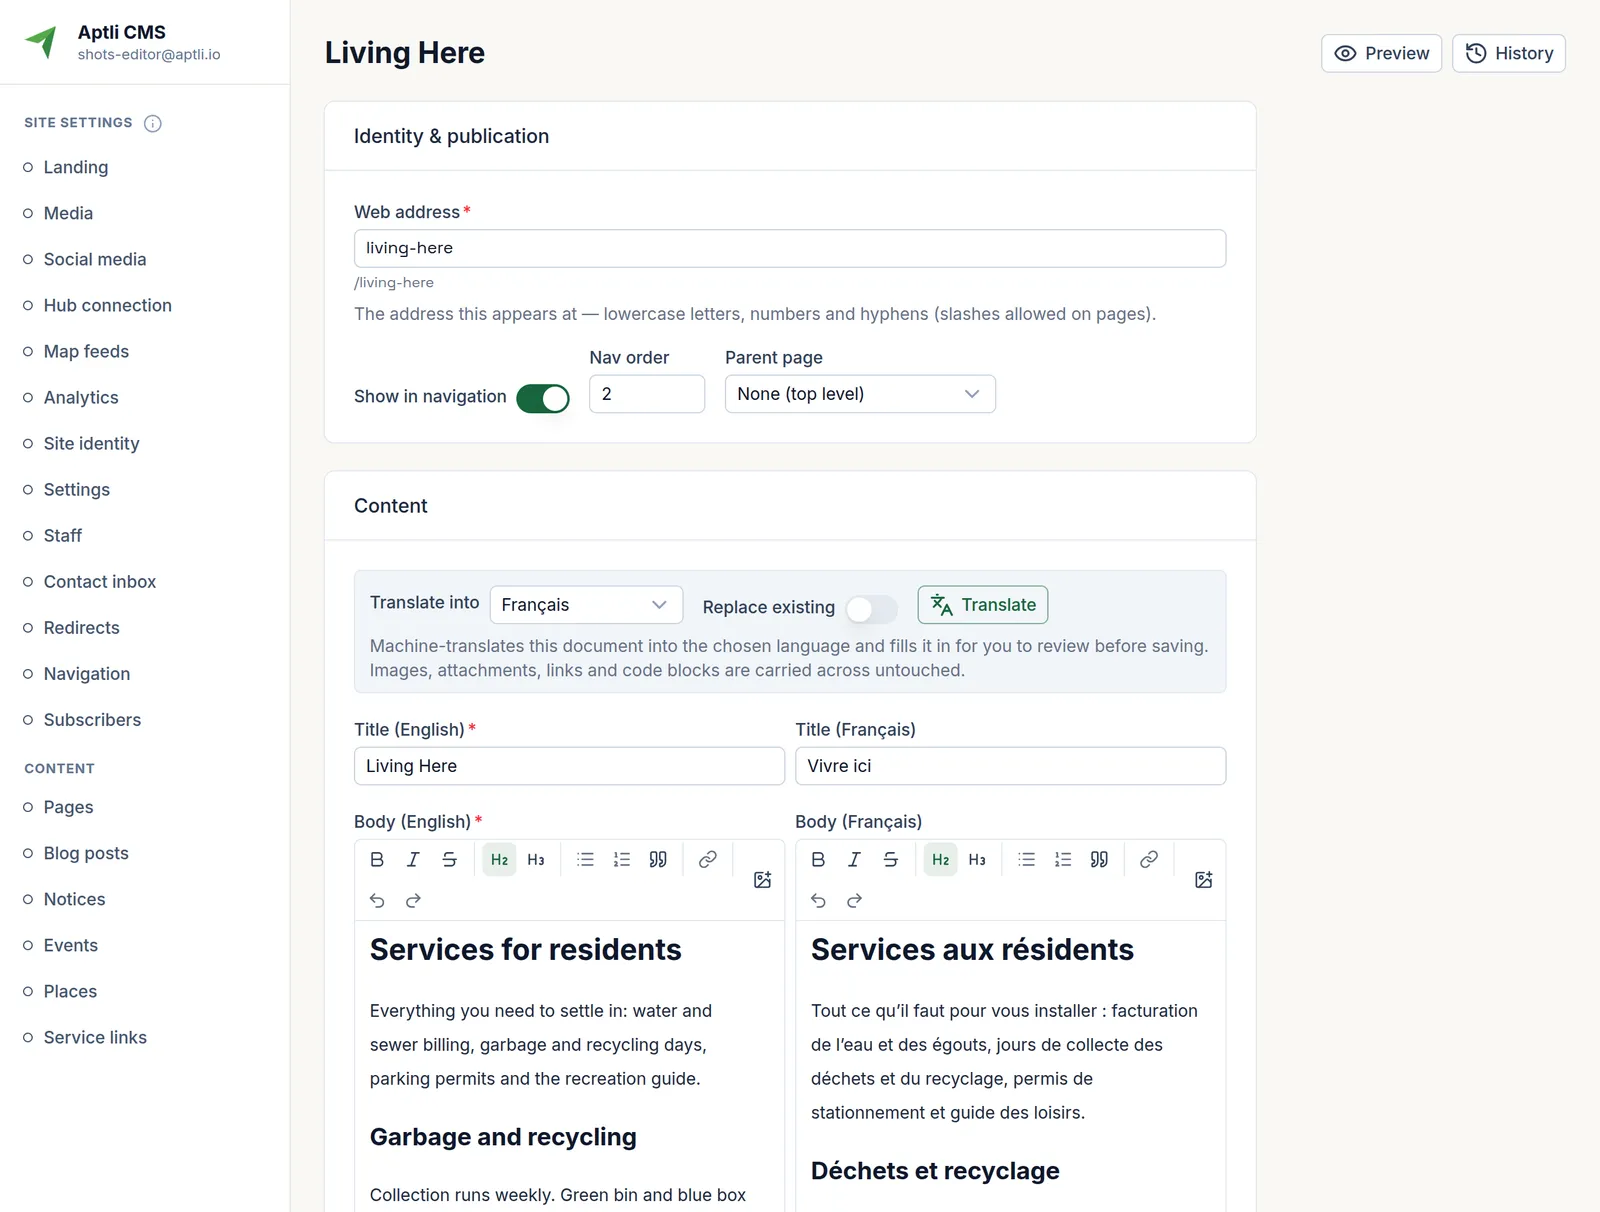This screenshot has height=1212, width=1600.
Task: Insert image in Français body editor
Action: pyautogui.click(x=1204, y=880)
